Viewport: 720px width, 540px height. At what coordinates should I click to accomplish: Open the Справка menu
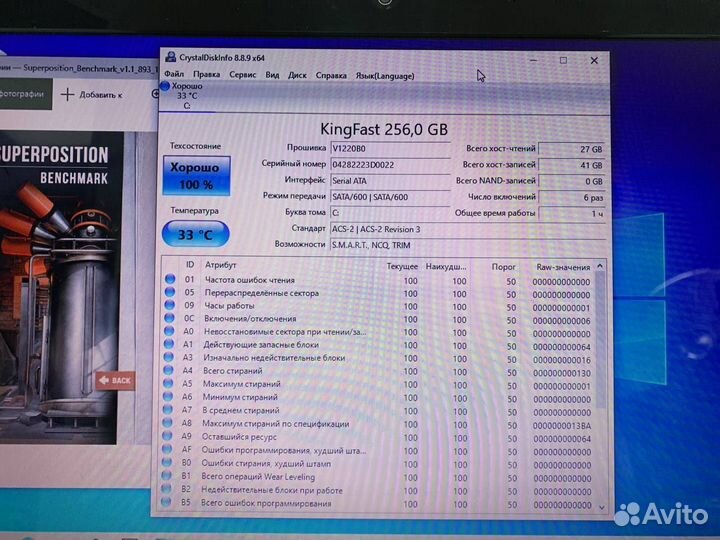click(331, 76)
